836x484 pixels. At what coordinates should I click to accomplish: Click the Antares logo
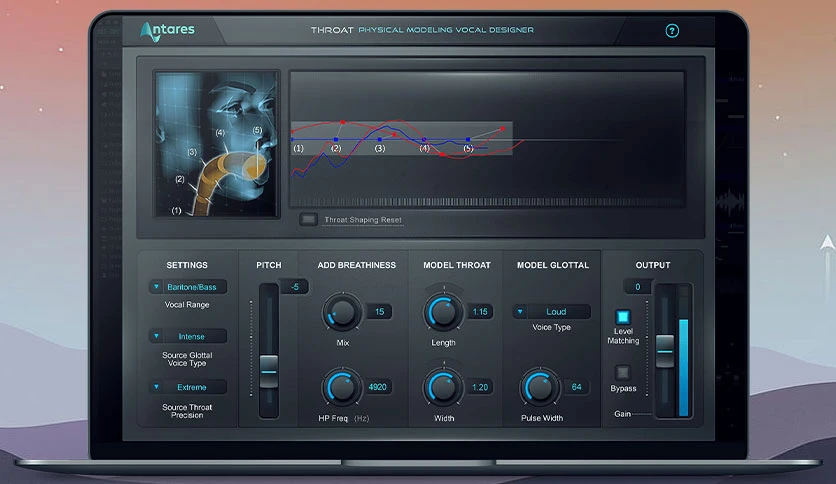click(167, 31)
